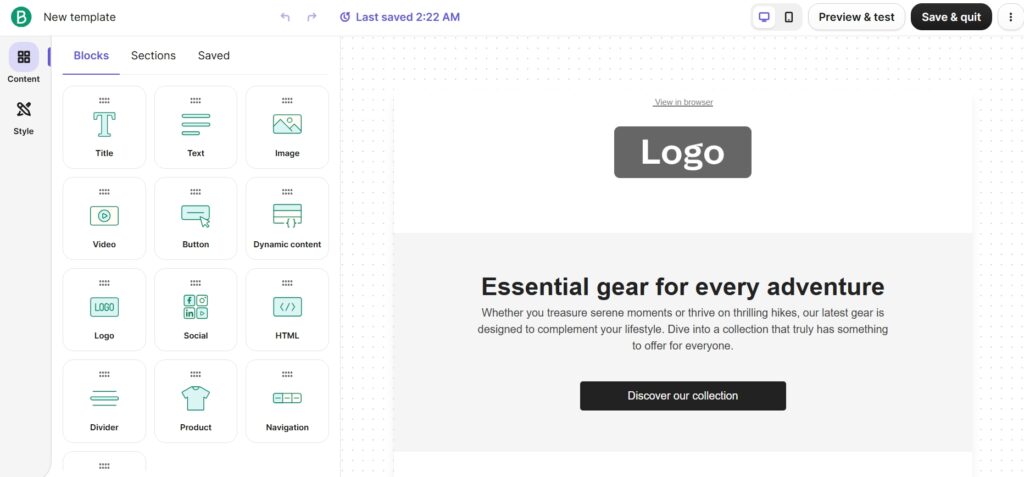Select the Video block

click(x=104, y=218)
